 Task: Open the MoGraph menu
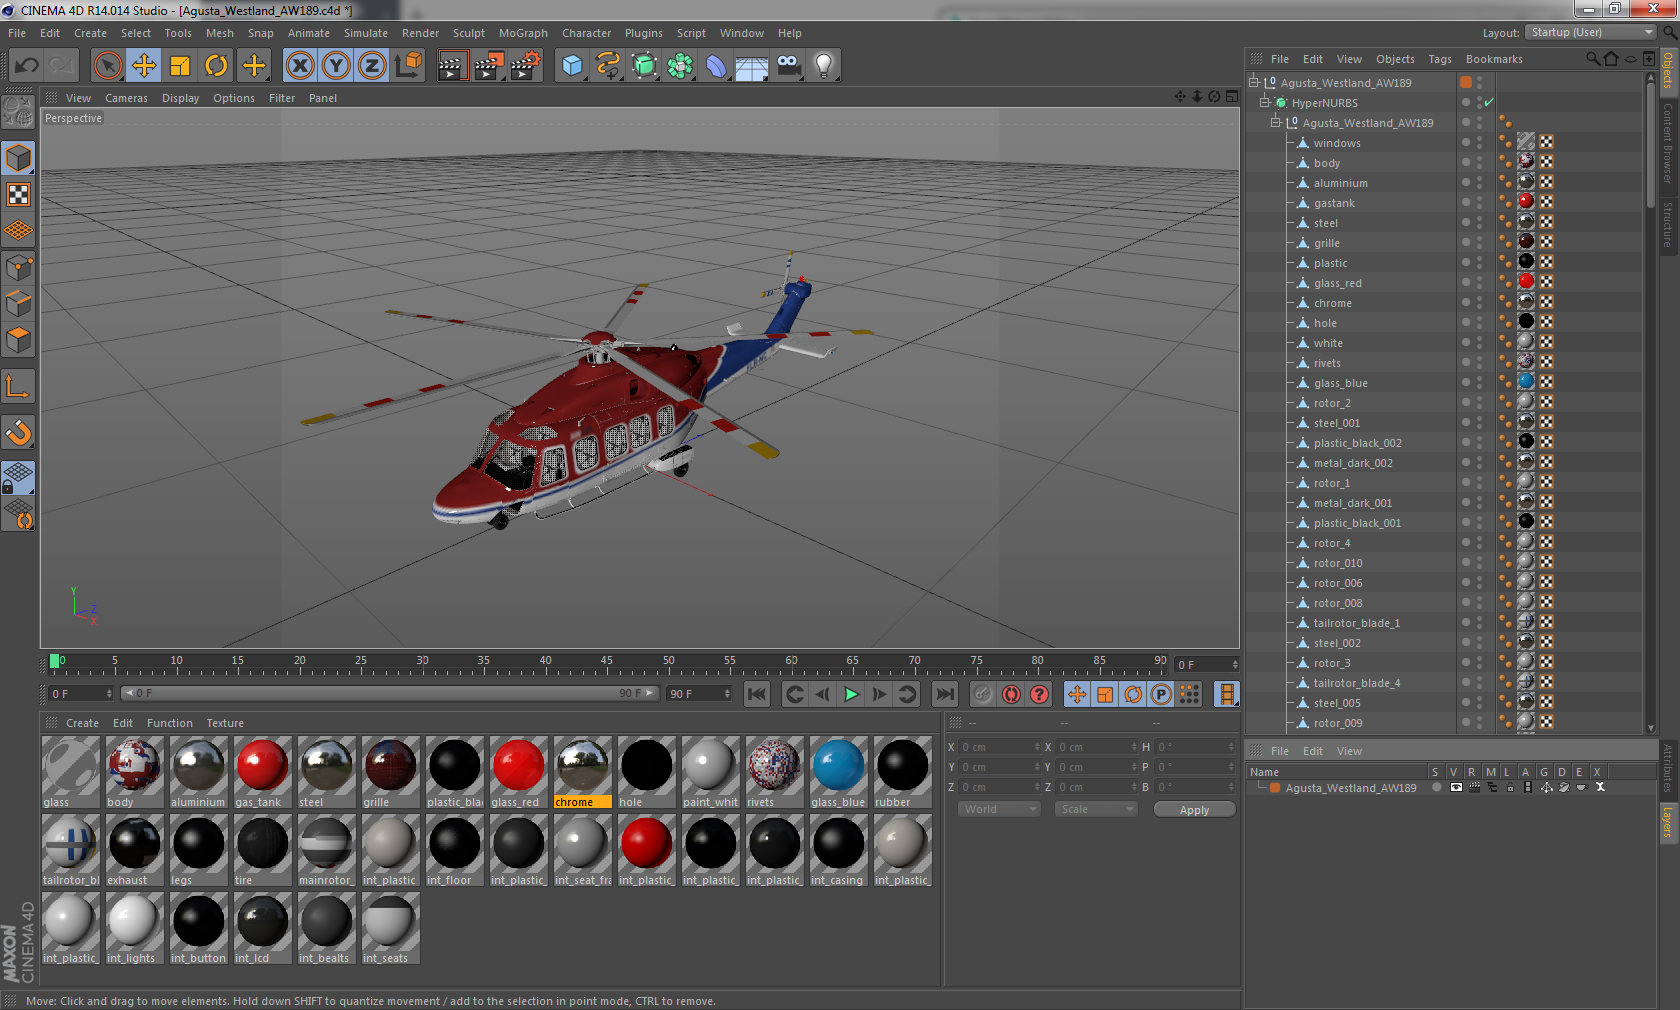coord(523,33)
